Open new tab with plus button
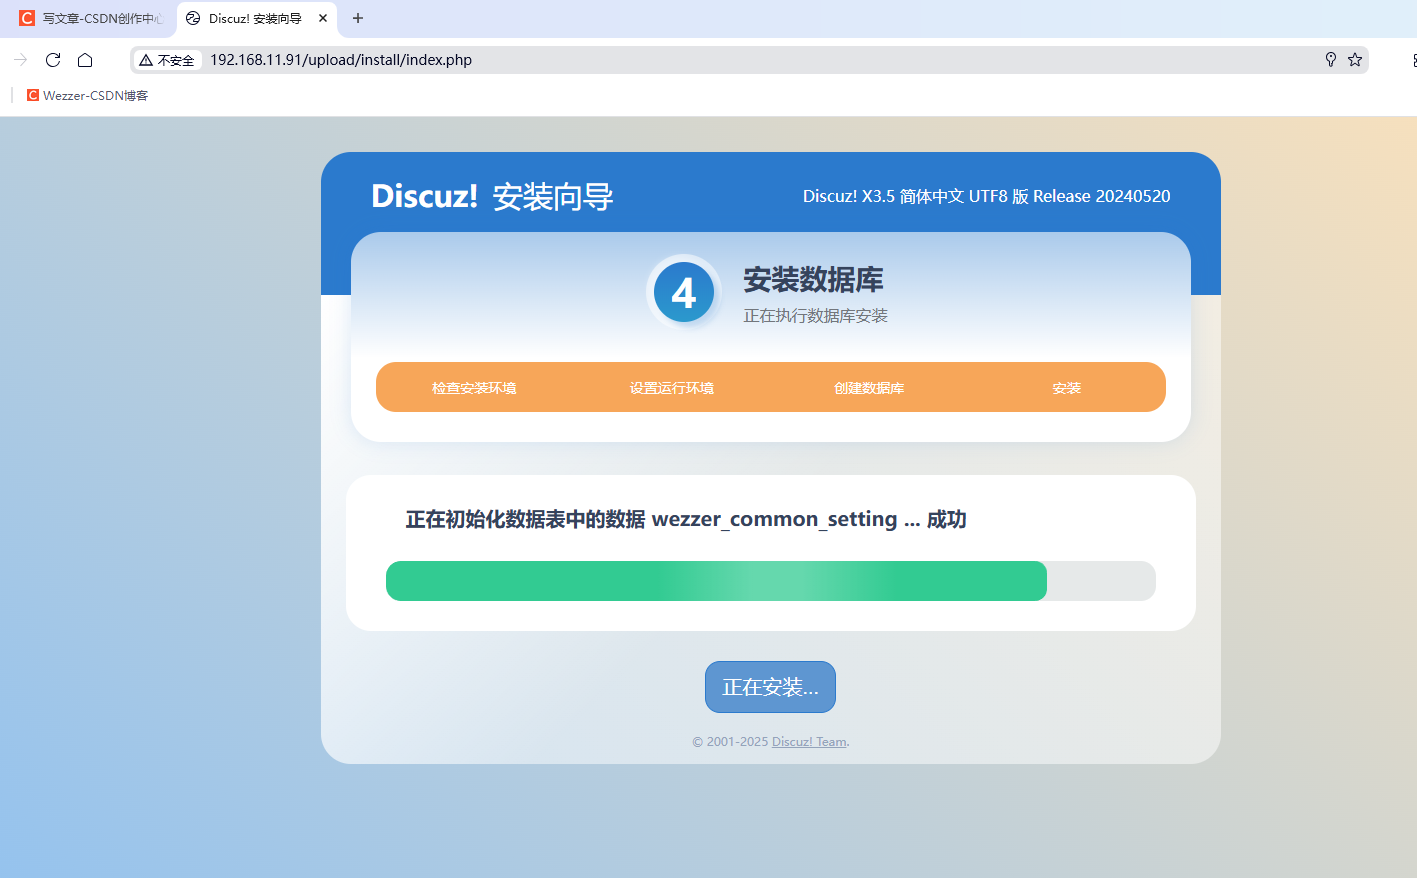The width and height of the screenshot is (1417, 878). tap(358, 18)
